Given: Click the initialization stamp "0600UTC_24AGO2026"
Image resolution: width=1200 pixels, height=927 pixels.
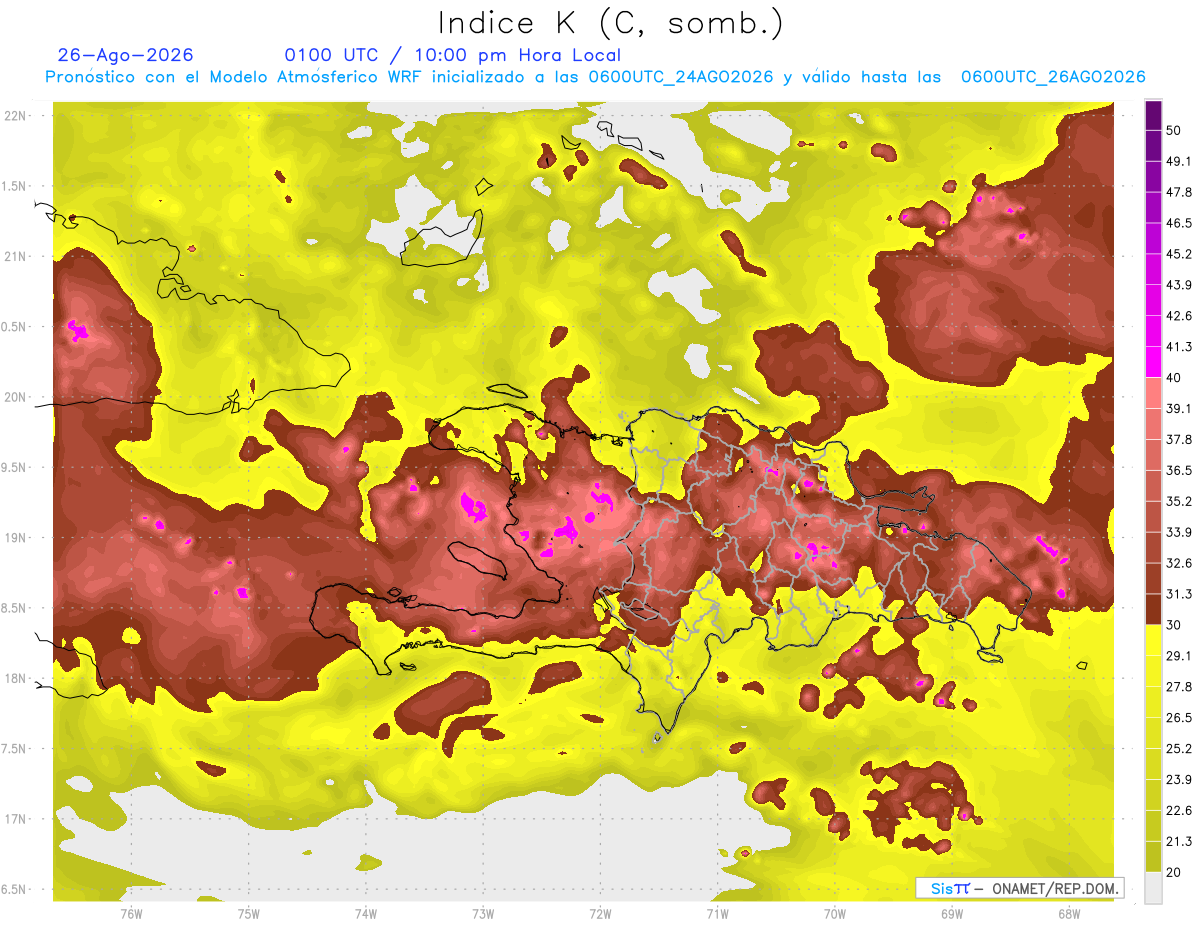Looking at the screenshot, I should [x=681, y=77].
